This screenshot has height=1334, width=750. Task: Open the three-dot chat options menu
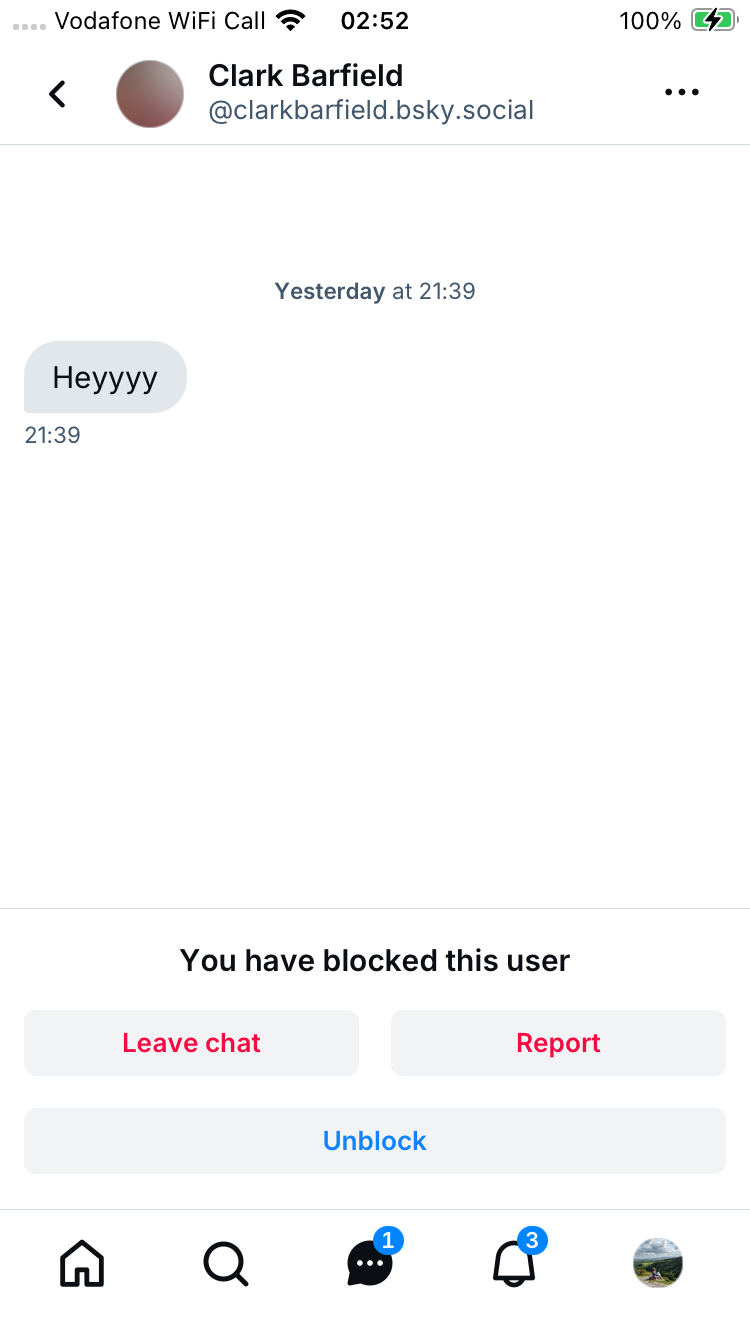click(681, 93)
